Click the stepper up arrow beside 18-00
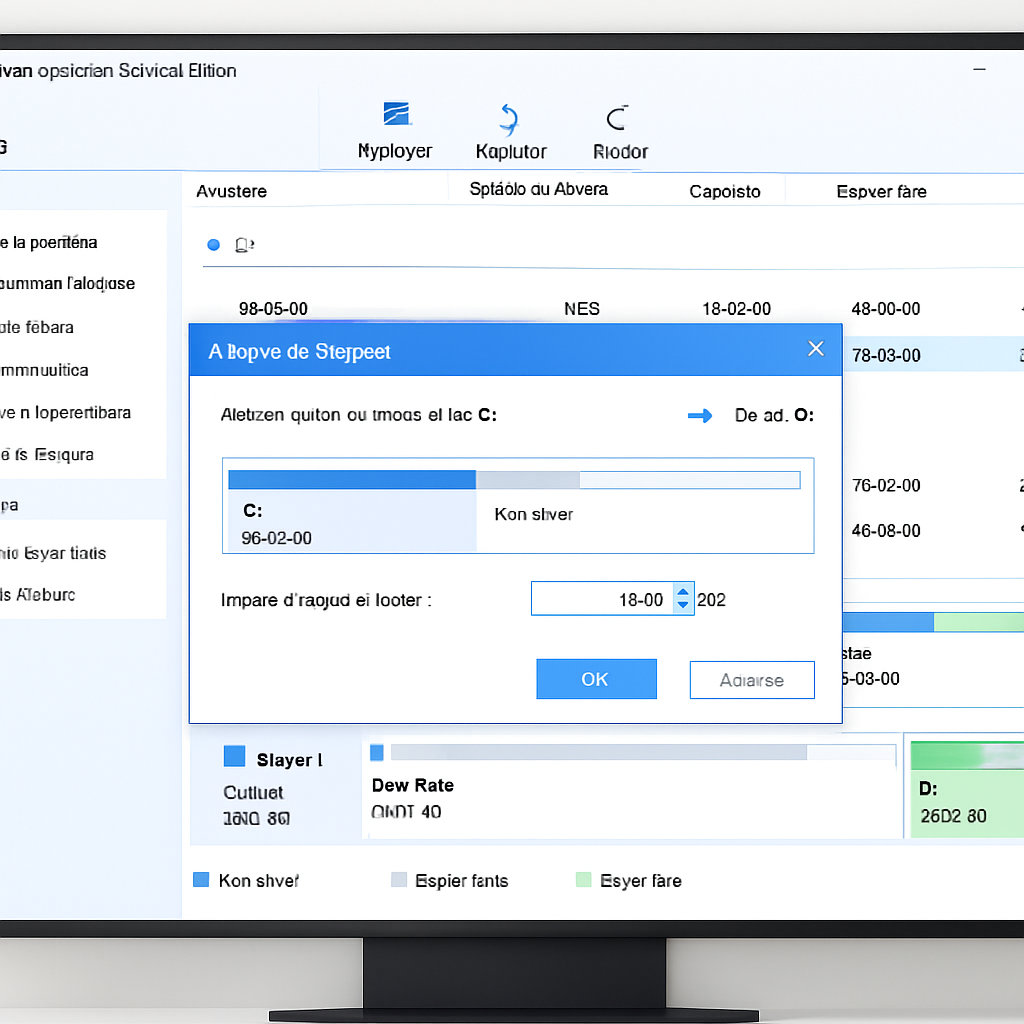 coord(683,591)
